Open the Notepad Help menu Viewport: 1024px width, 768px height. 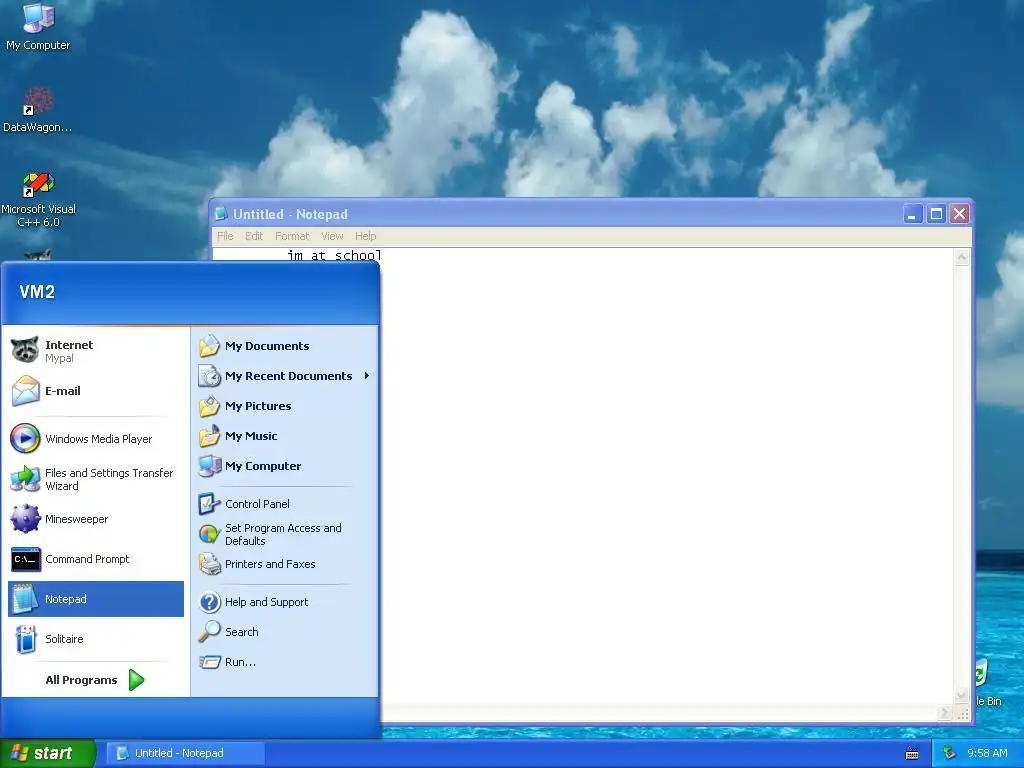click(x=366, y=236)
